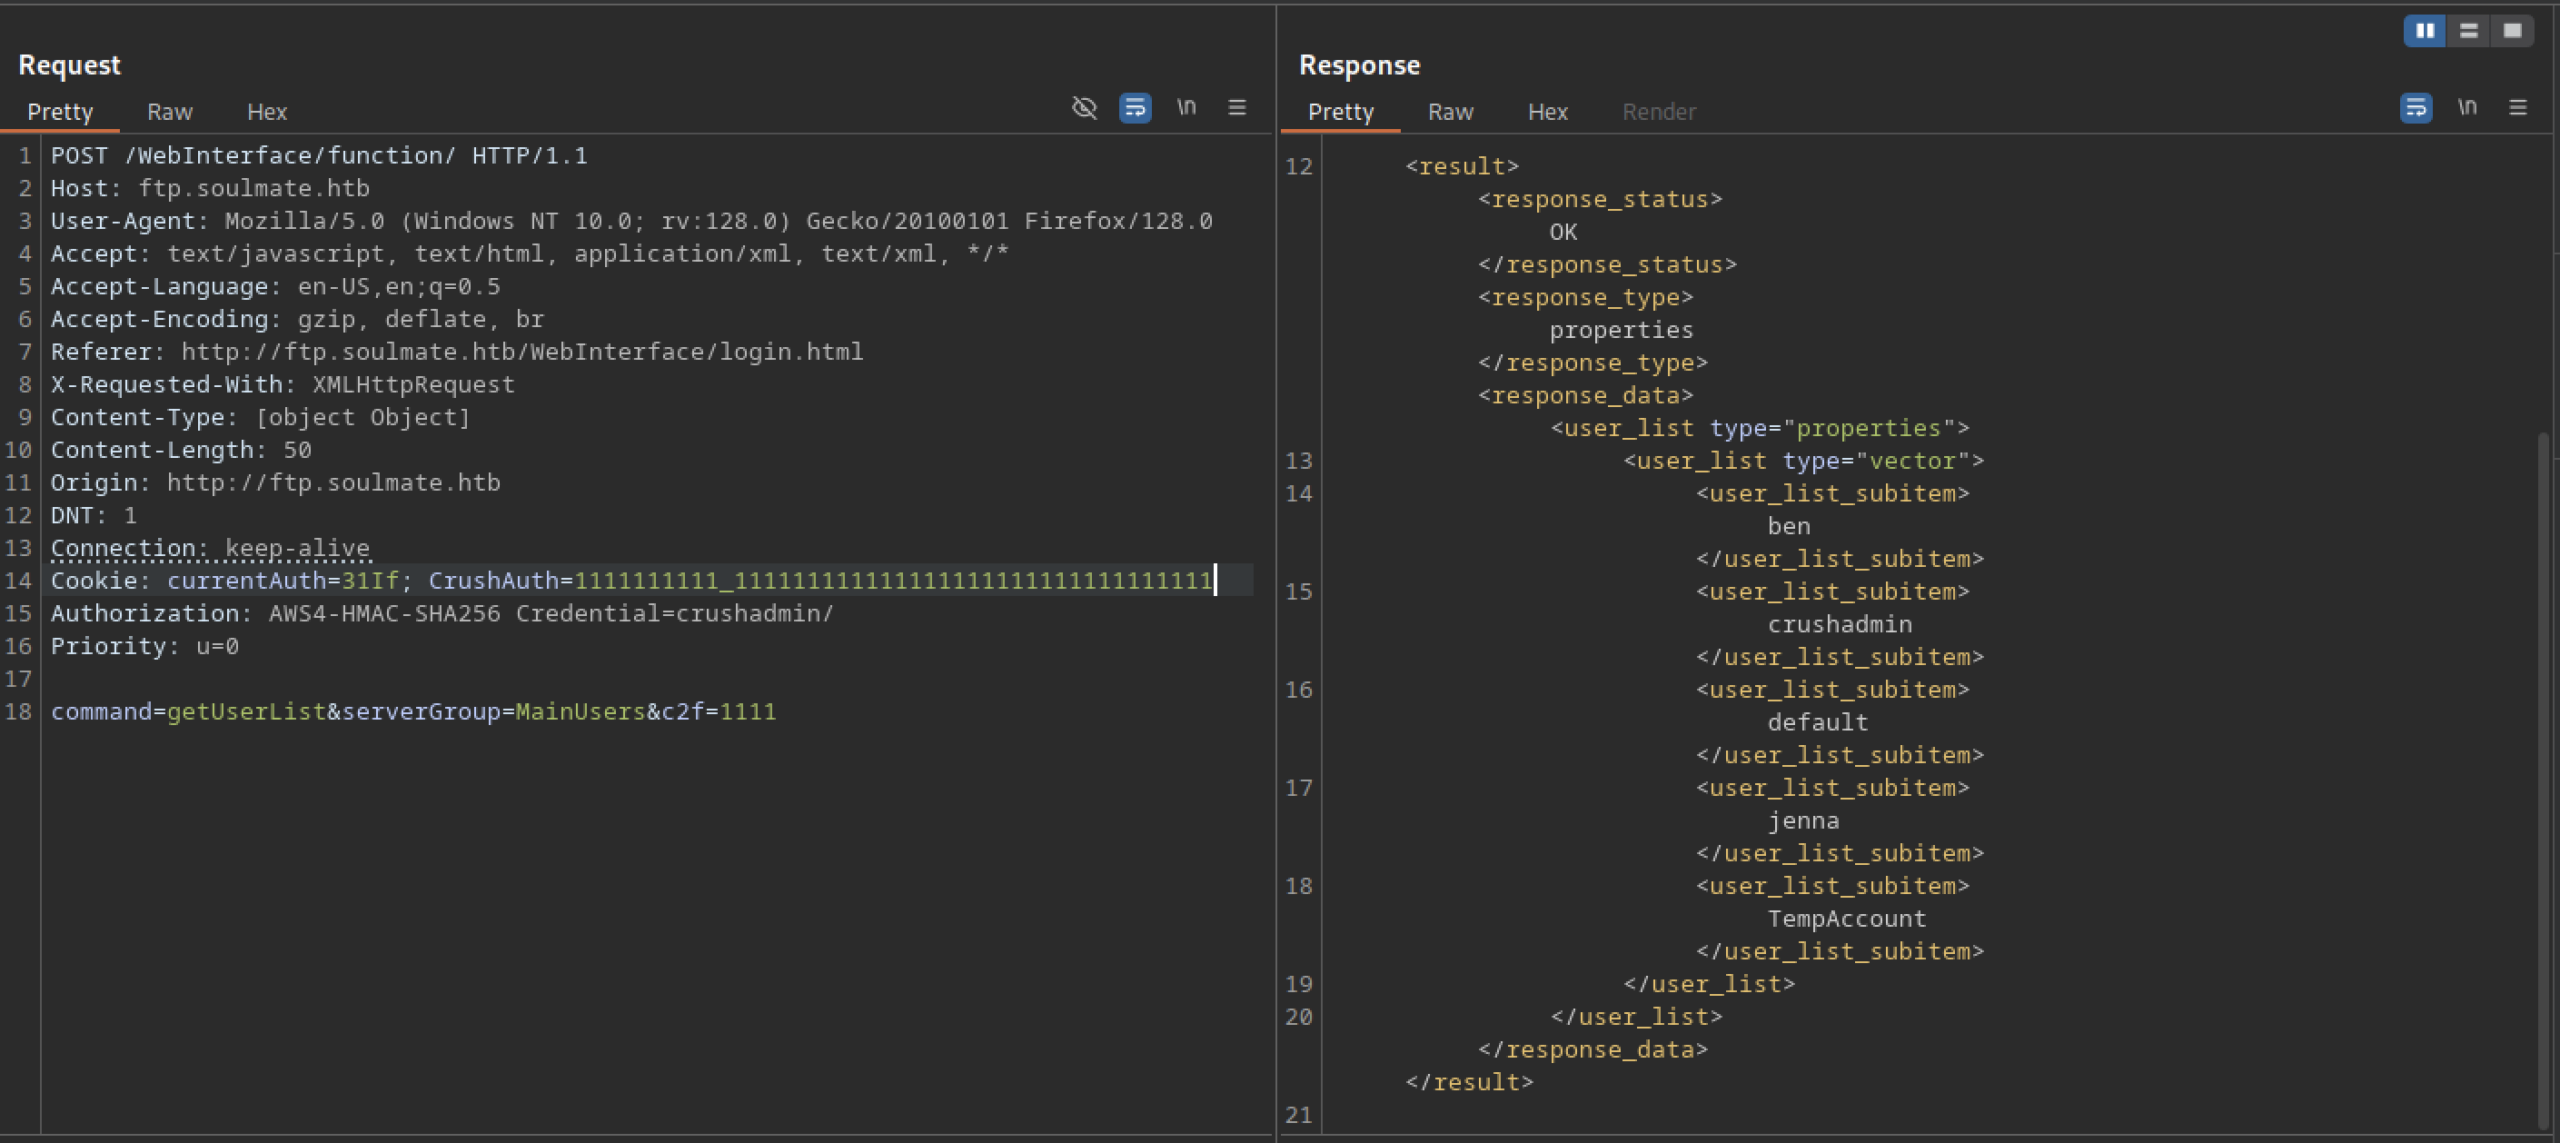Toggle word wrap icon in Request panel

[x=1135, y=107]
